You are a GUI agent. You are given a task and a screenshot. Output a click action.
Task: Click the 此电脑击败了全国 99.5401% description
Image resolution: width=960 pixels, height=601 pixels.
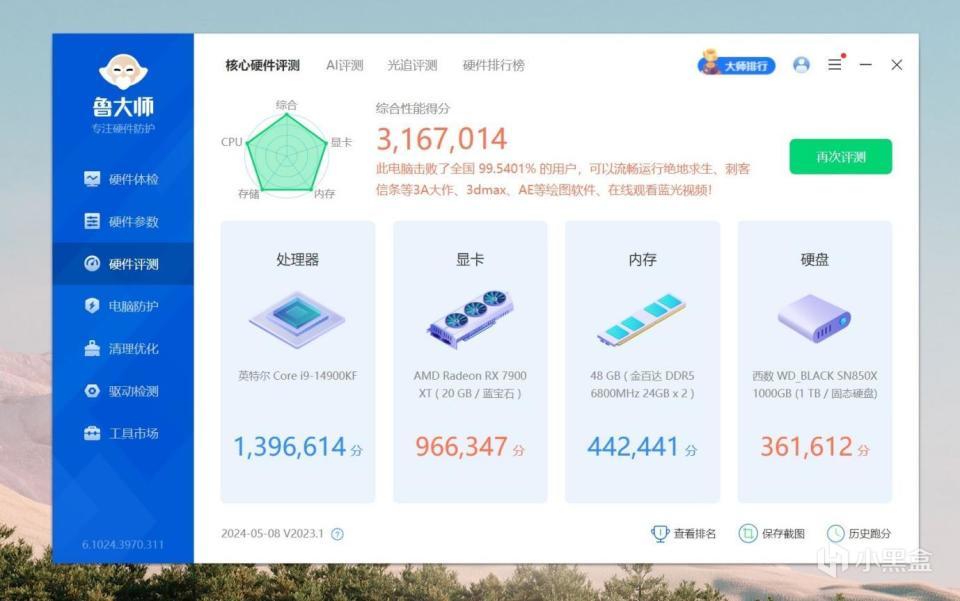click(x=563, y=179)
